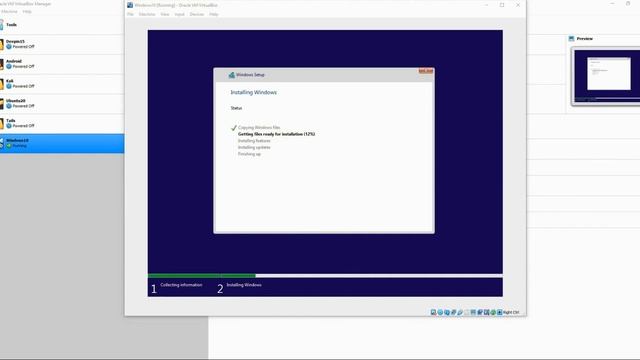Click the 'Collecting information' step 1 label

[x=181, y=285]
